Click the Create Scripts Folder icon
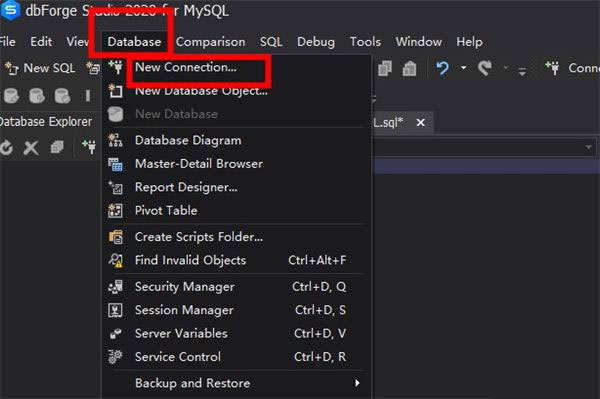This screenshot has height=399, width=600. click(115, 237)
